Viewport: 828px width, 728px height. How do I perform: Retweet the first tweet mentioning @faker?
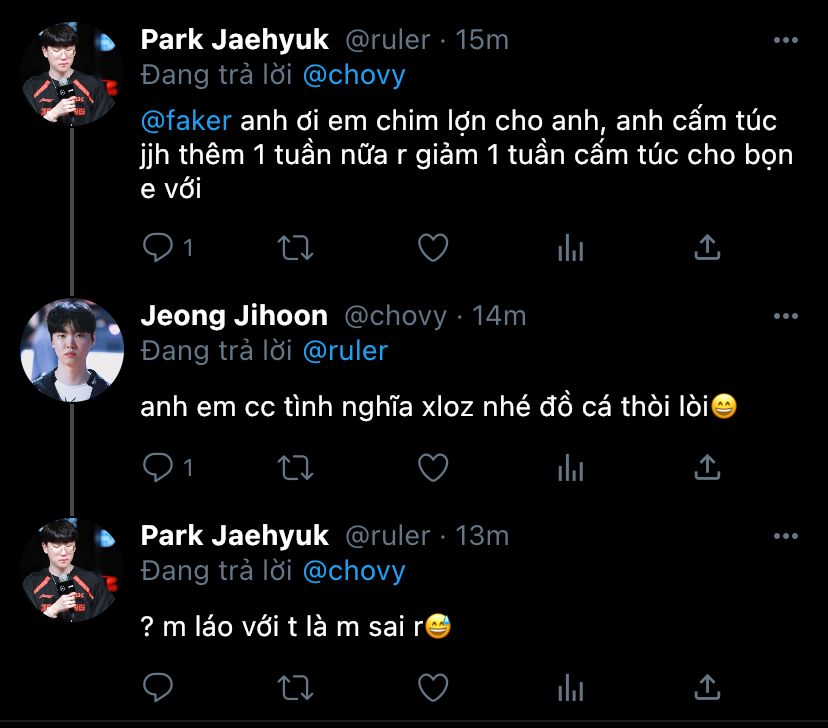point(295,248)
